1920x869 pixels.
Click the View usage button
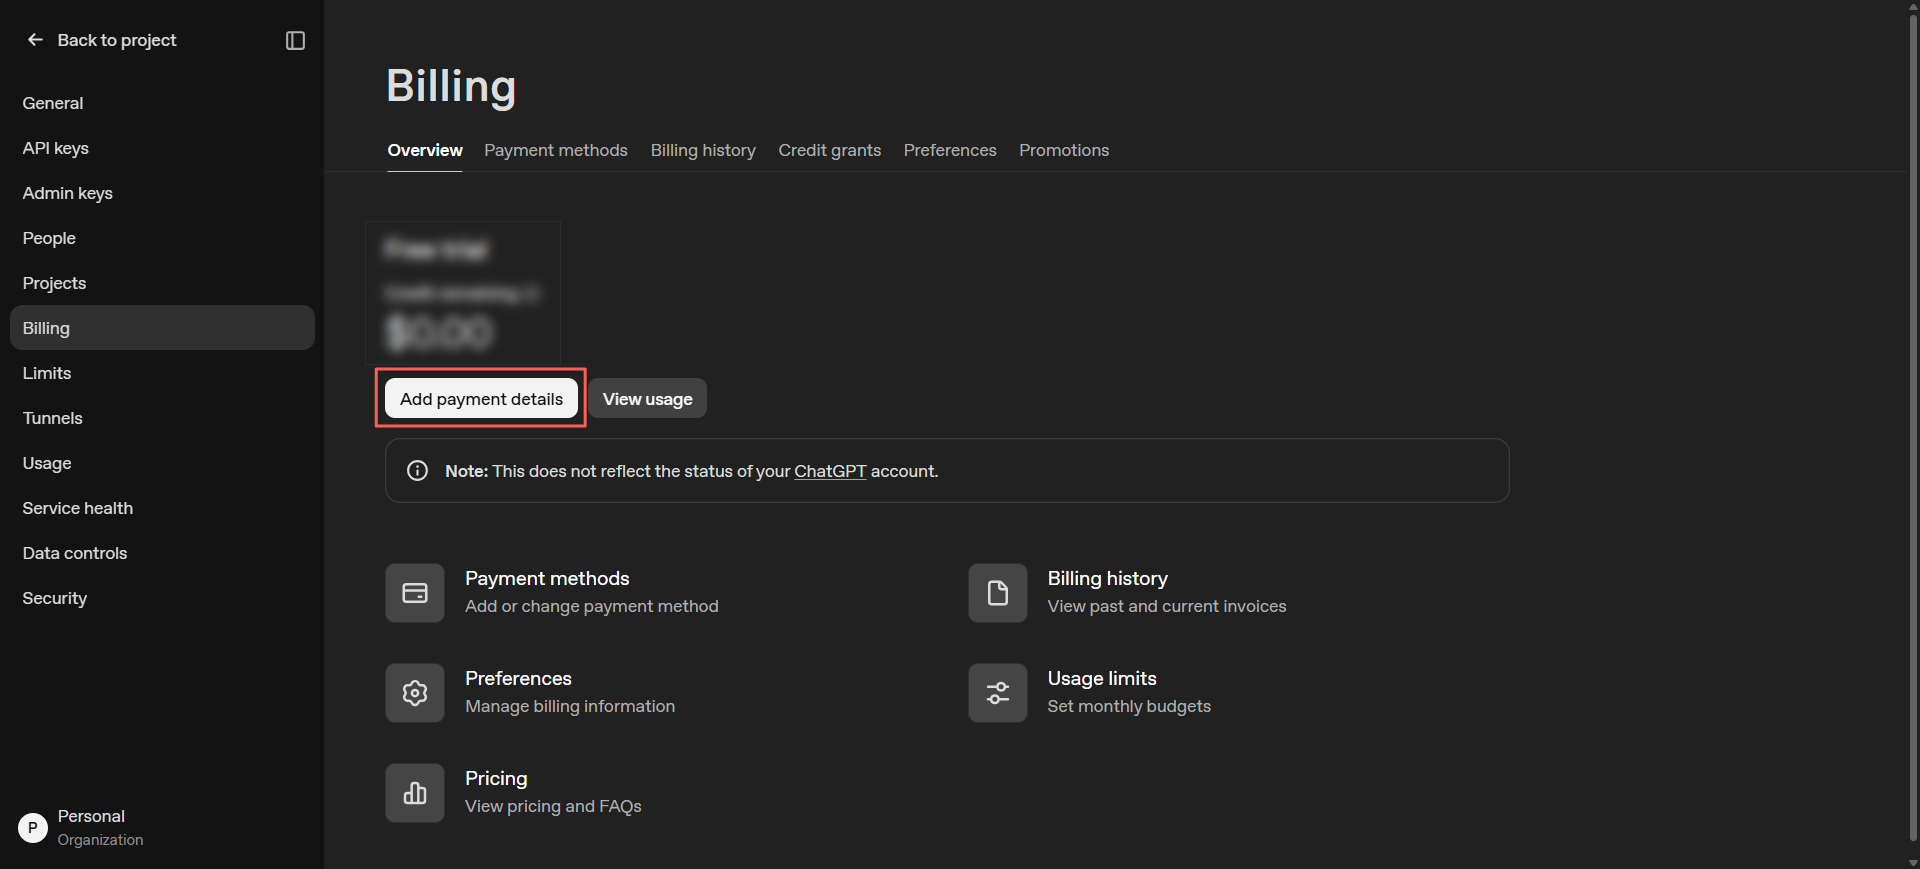tap(647, 398)
